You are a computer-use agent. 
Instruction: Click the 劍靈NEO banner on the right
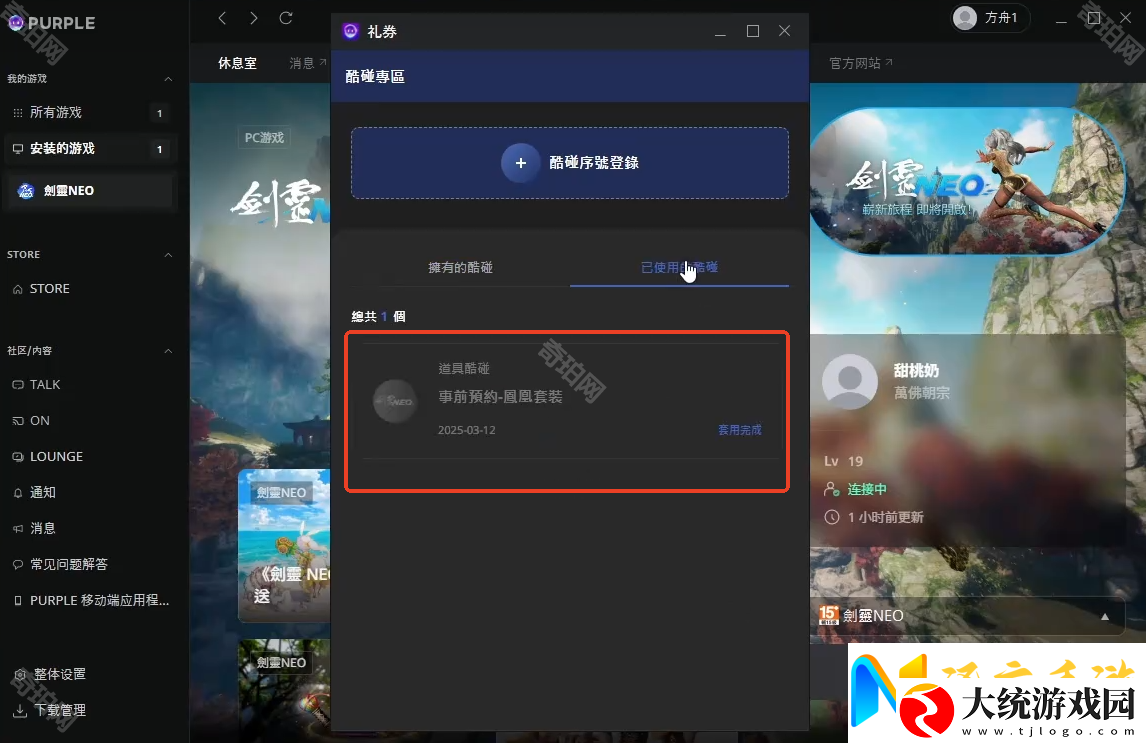pos(968,181)
